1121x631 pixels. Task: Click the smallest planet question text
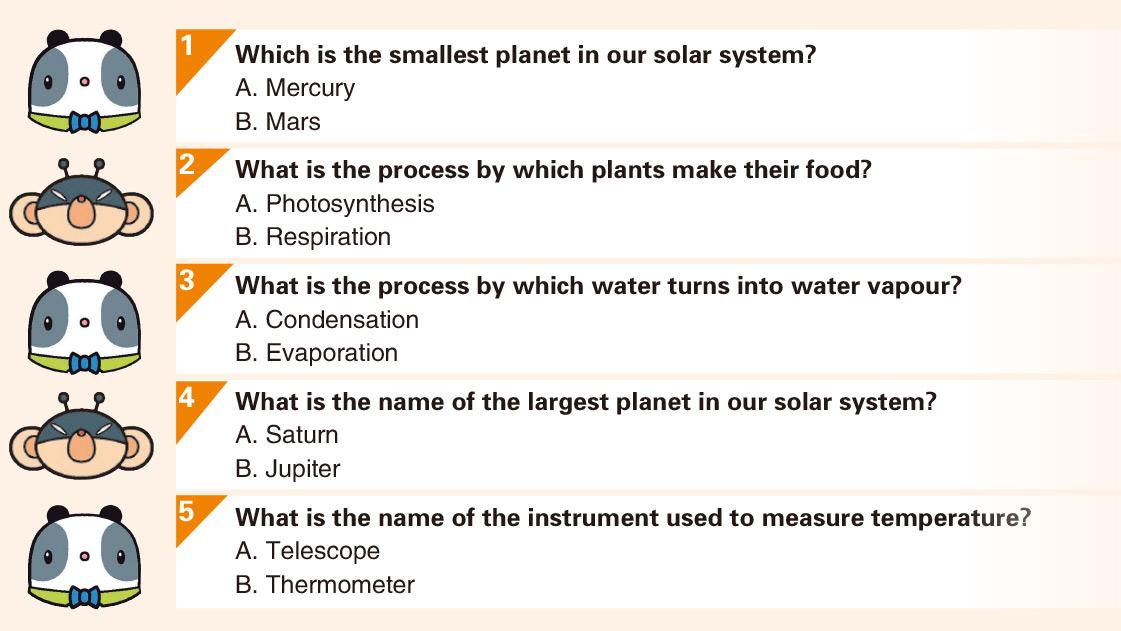click(x=525, y=55)
